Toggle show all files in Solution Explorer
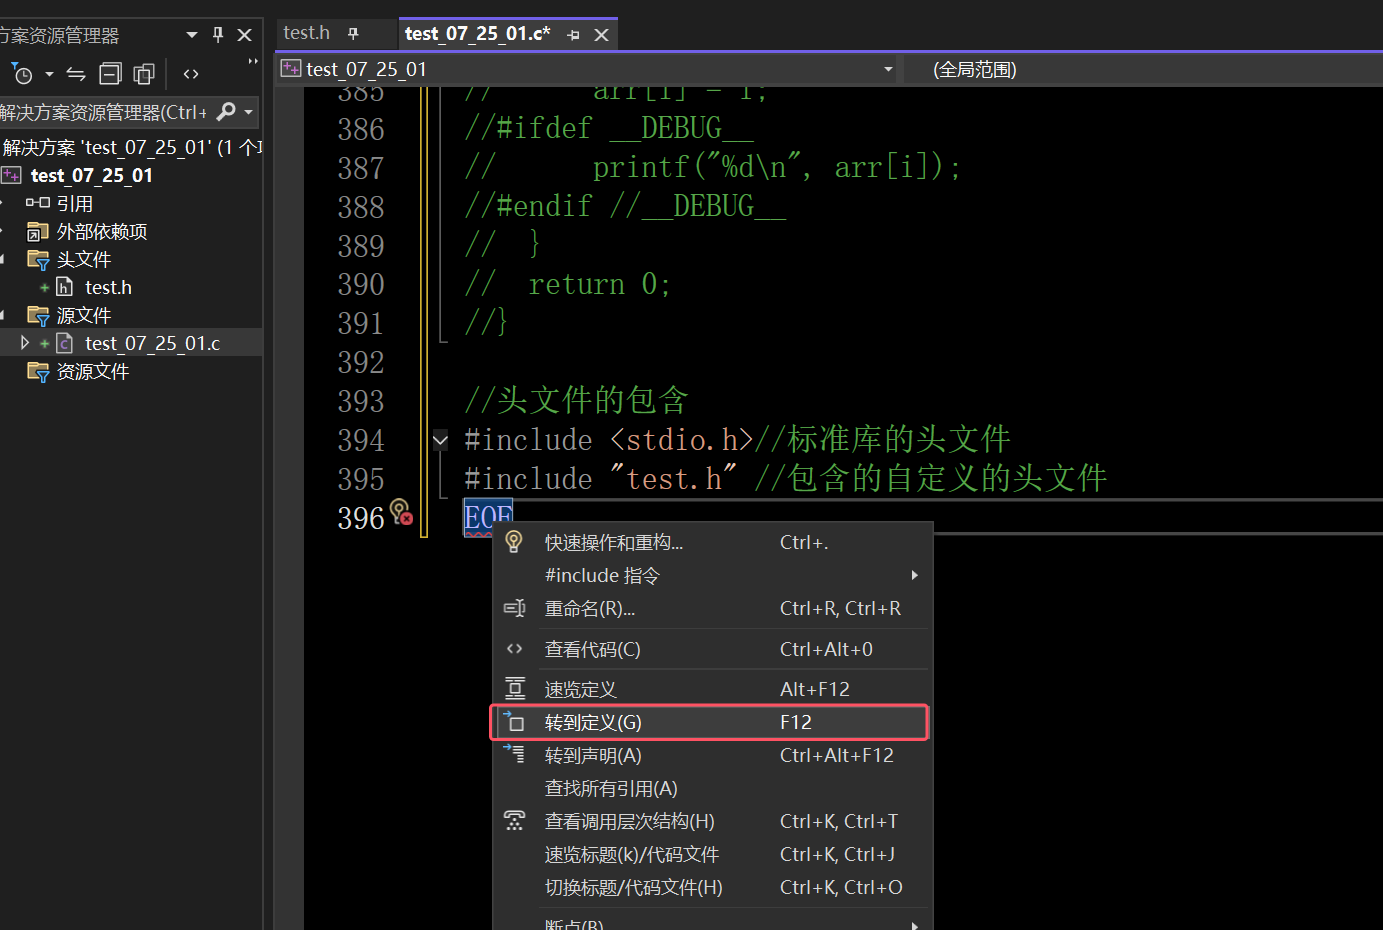This screenshot has width=1383, height=930. pos(144,74)
